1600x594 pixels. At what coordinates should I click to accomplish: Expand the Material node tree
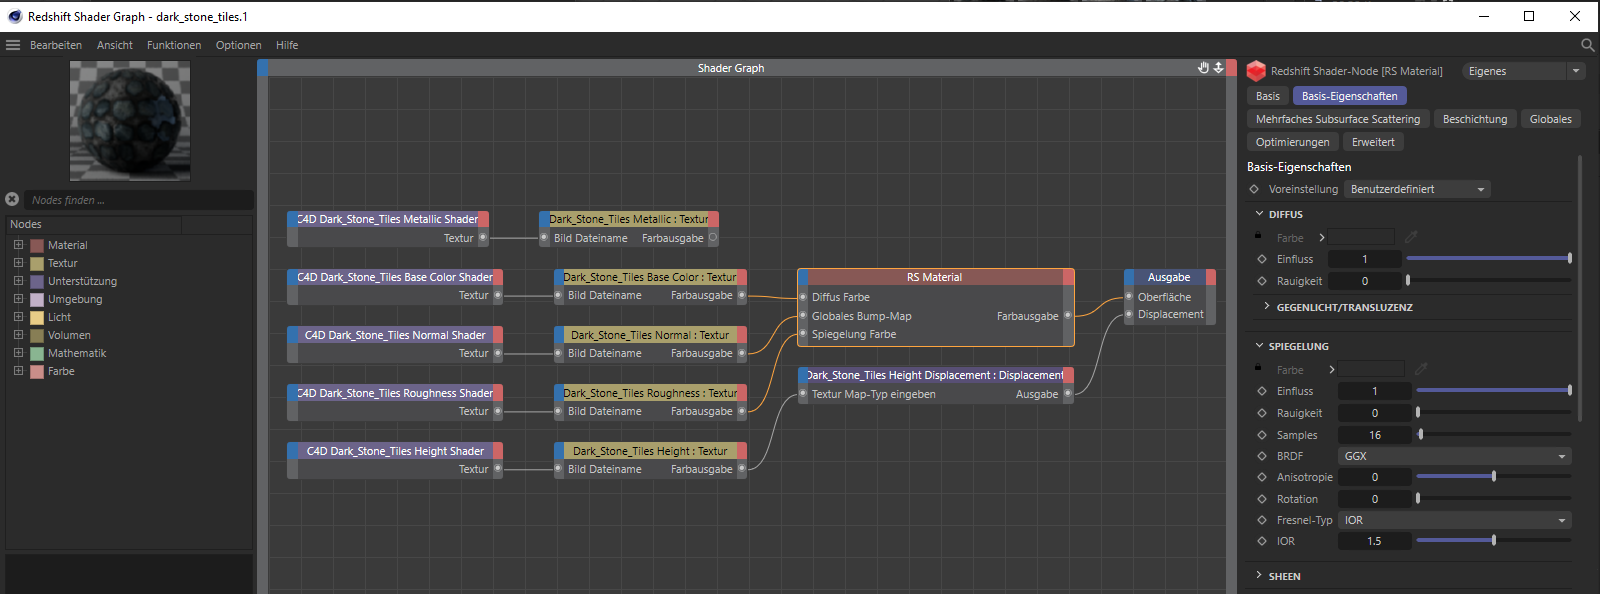[x=18, y=245]
